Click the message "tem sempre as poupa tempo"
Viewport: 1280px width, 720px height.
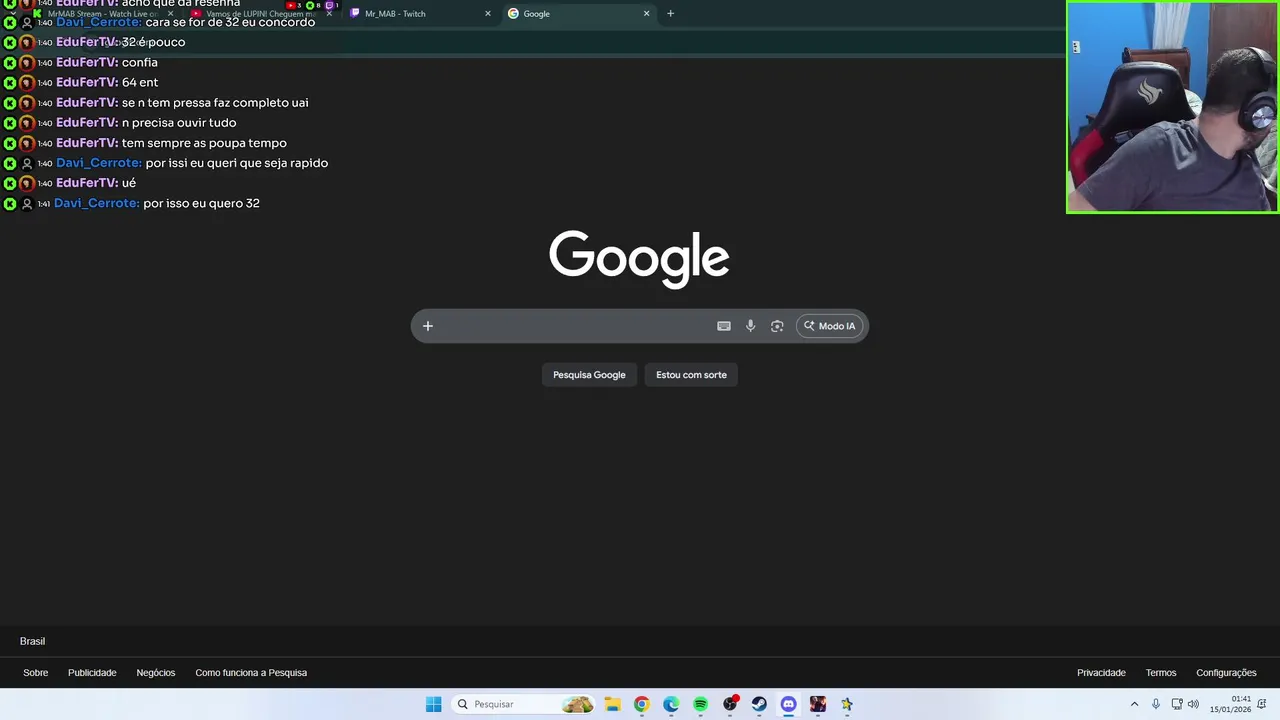click(203, 143)
